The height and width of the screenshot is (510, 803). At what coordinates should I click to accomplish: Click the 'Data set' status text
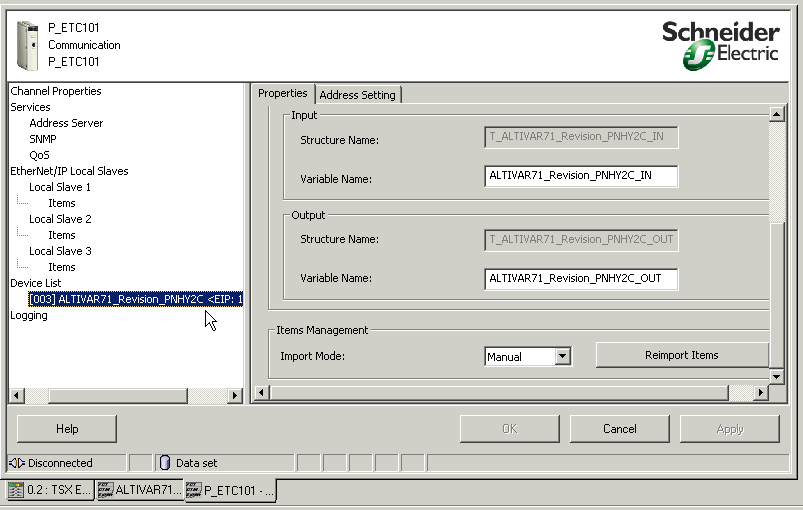click(x=197, y=463)
